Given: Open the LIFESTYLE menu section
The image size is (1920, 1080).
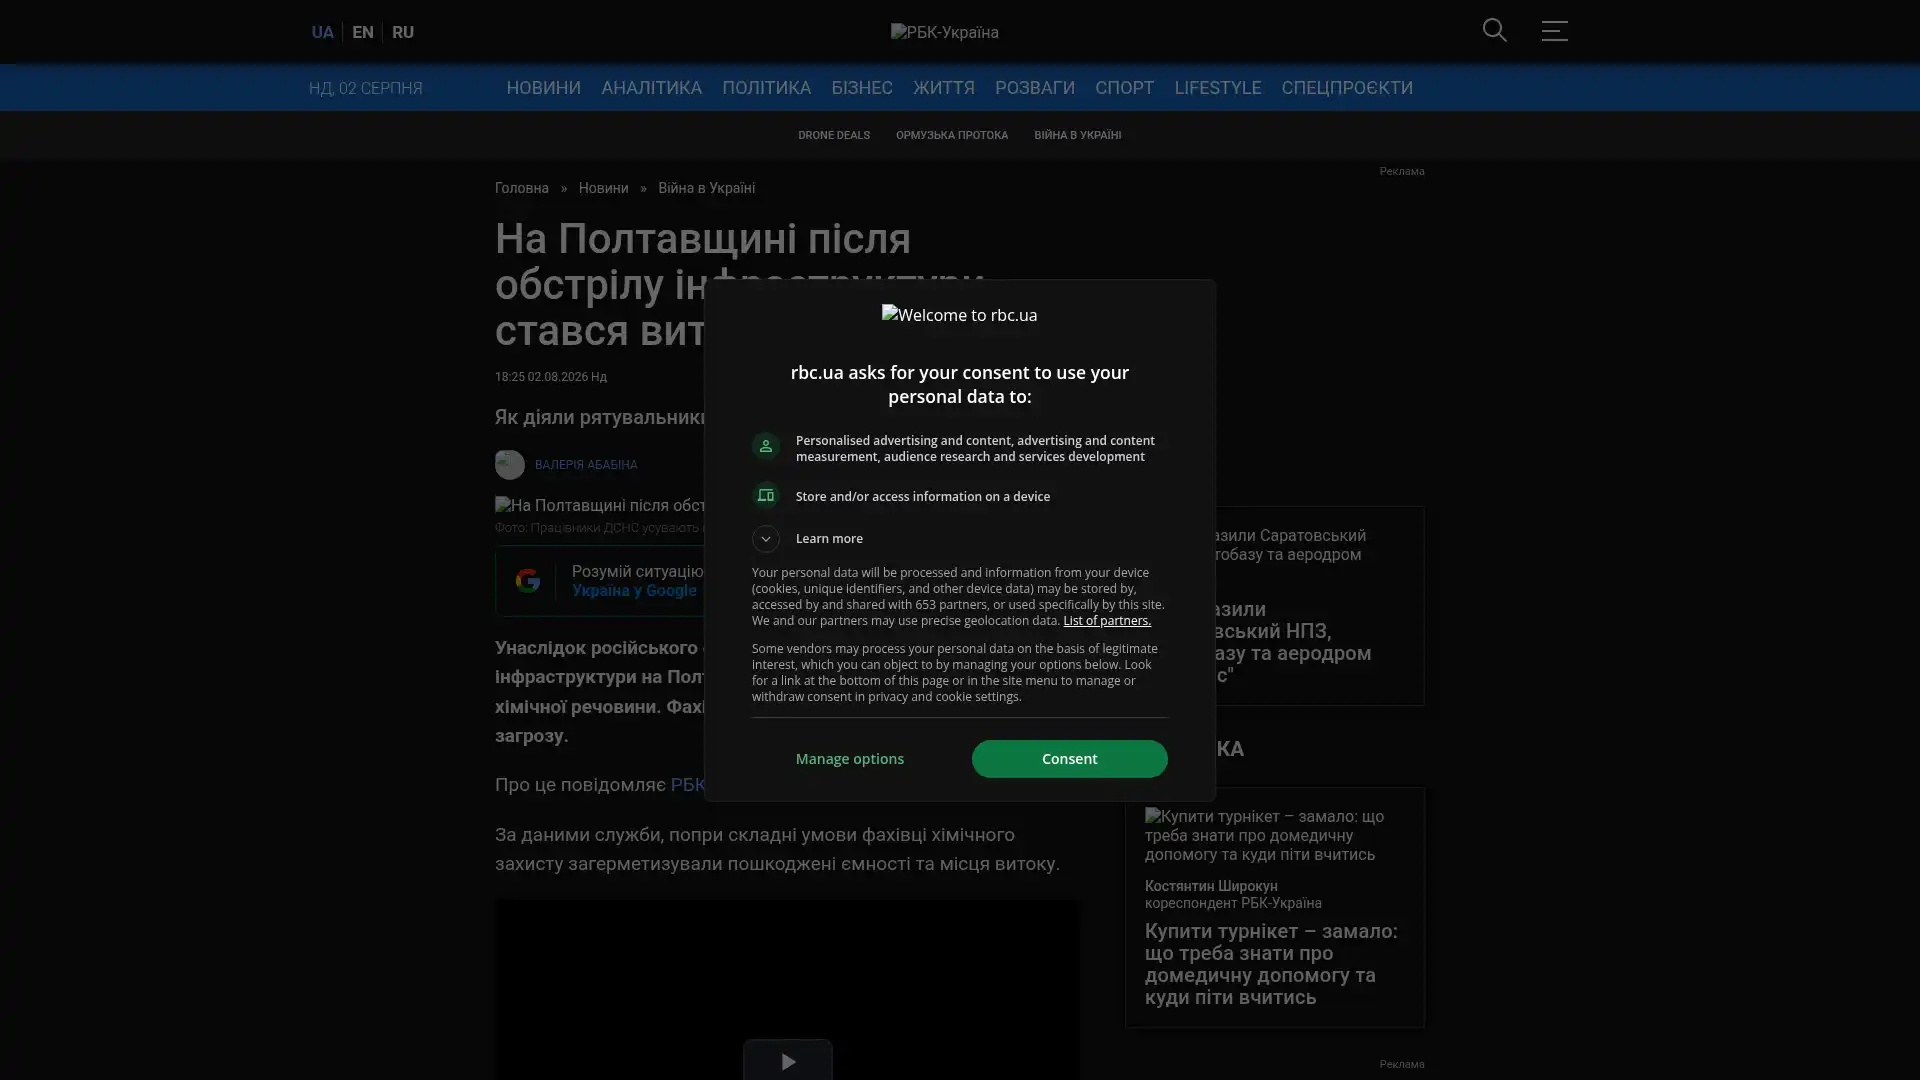Looking at the screenshot, I should pos(1217,88).
